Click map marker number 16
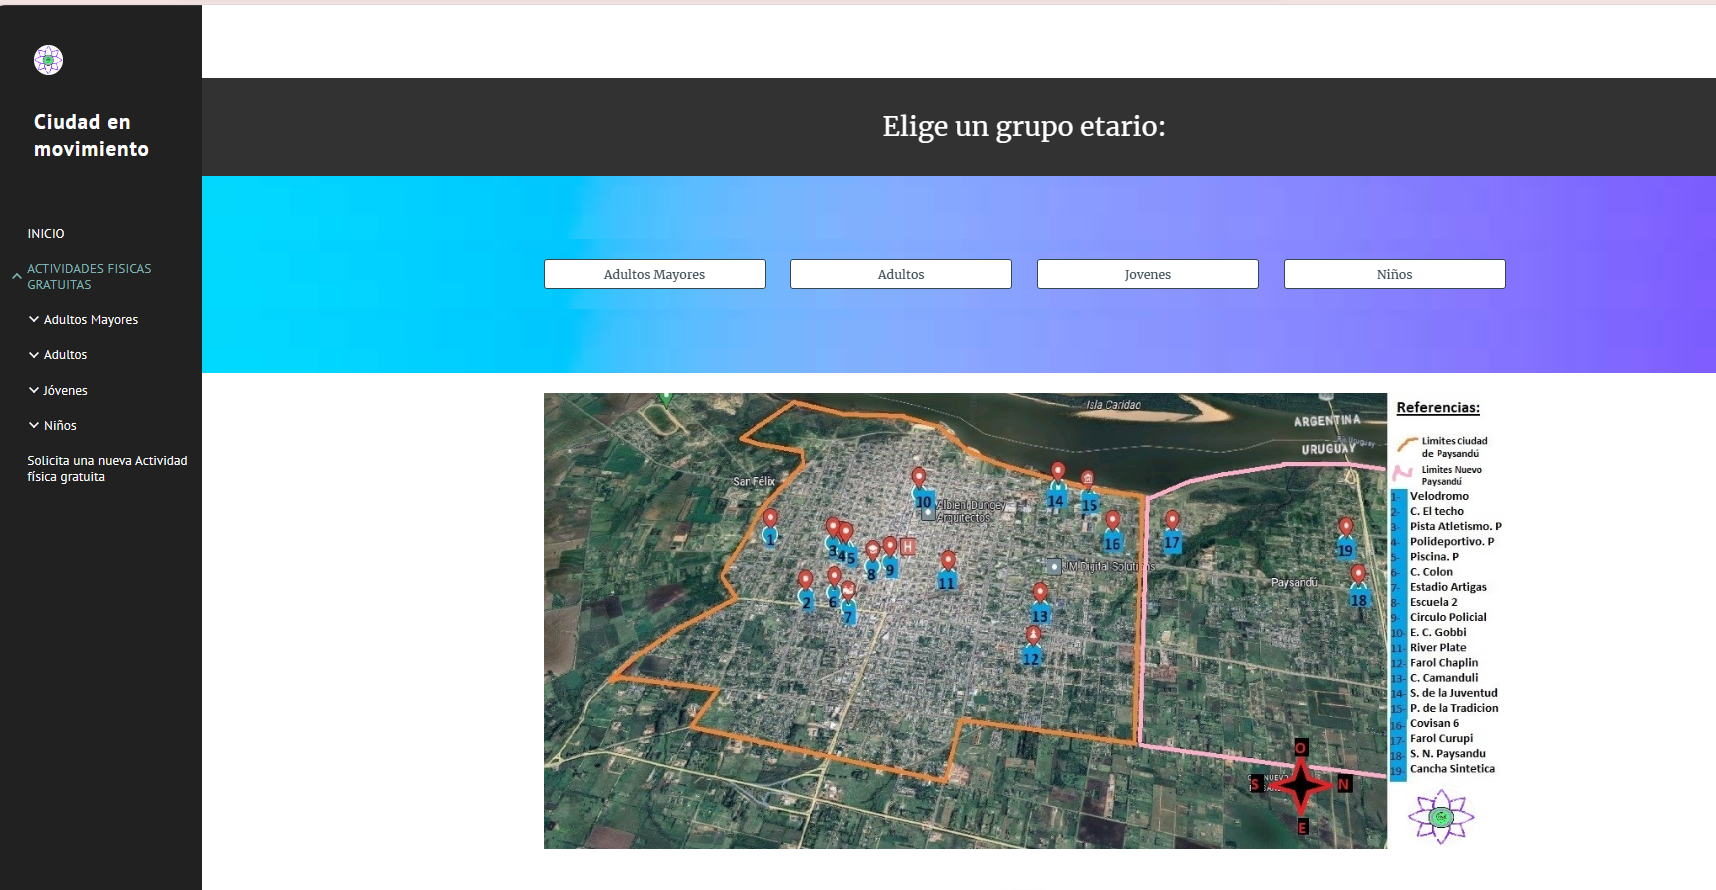This screenshot has width=1716, height=890. 1112,521
